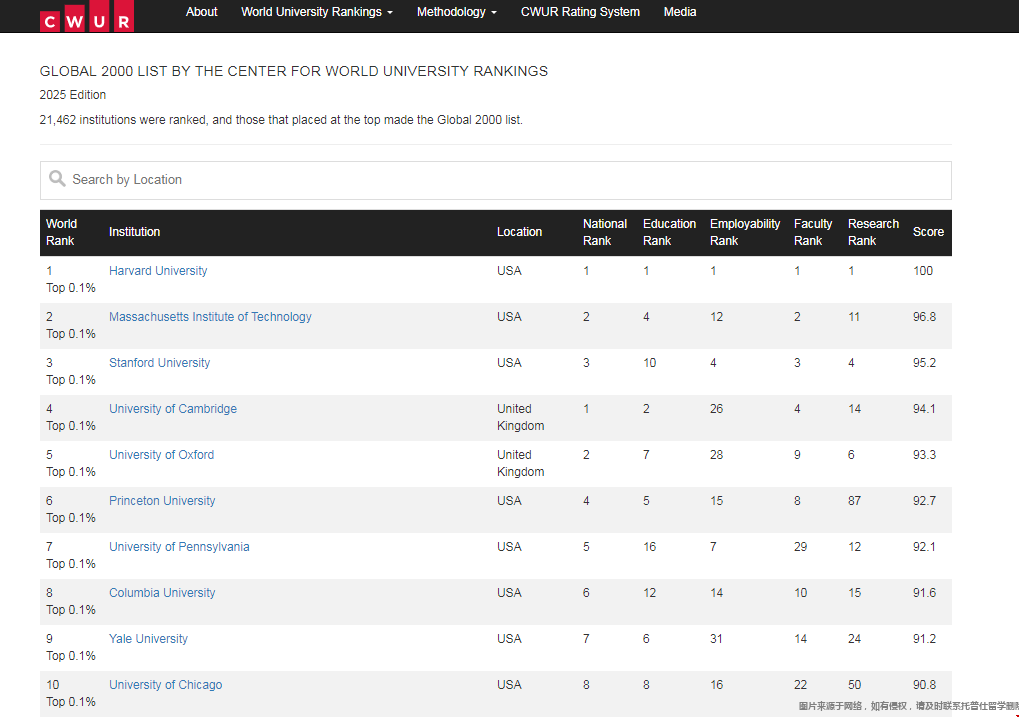Open University of Chicago link

click(165, 685)
